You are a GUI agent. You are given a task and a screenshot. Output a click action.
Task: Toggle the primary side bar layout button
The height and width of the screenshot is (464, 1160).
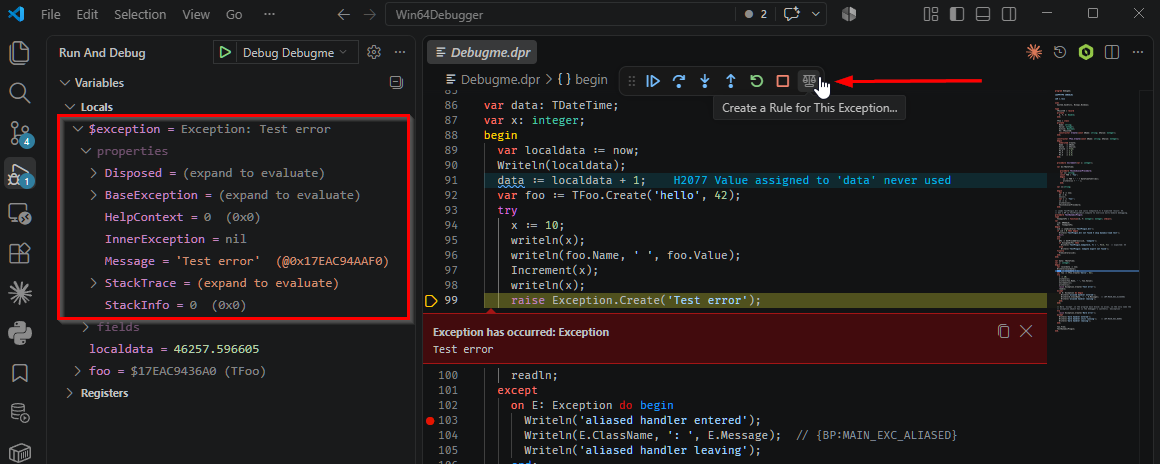[x=957, y=13]
